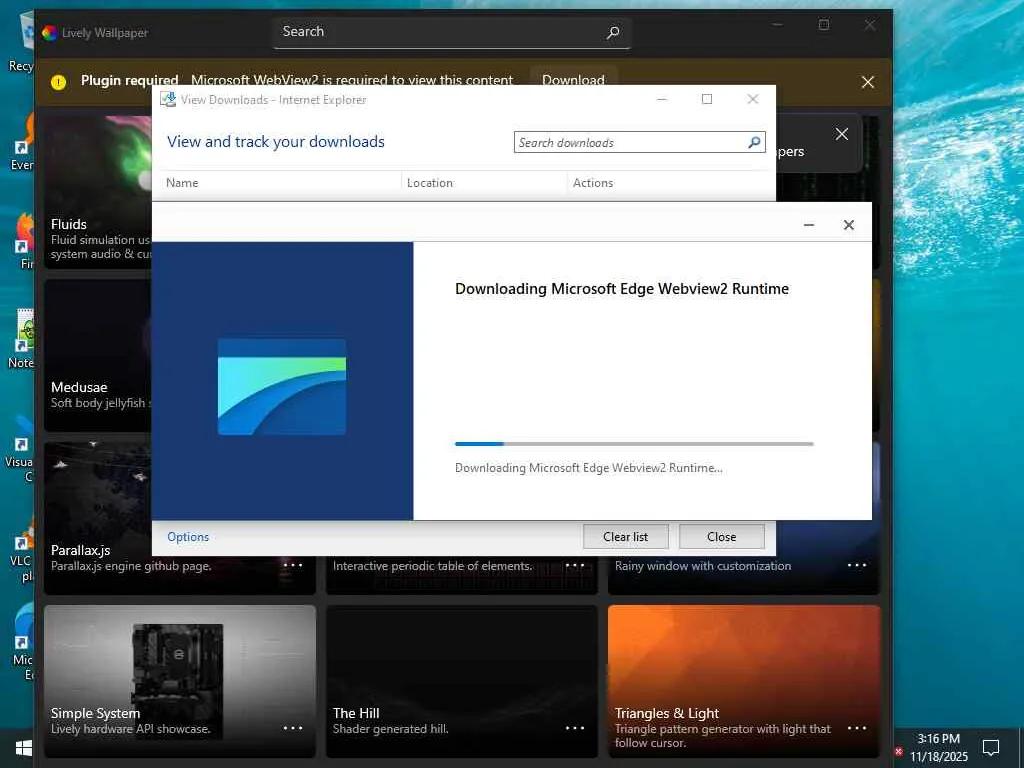Click the 'View and track your downloads' heading
This screenshot has width=1024, height=768.
tap(276, 142)
